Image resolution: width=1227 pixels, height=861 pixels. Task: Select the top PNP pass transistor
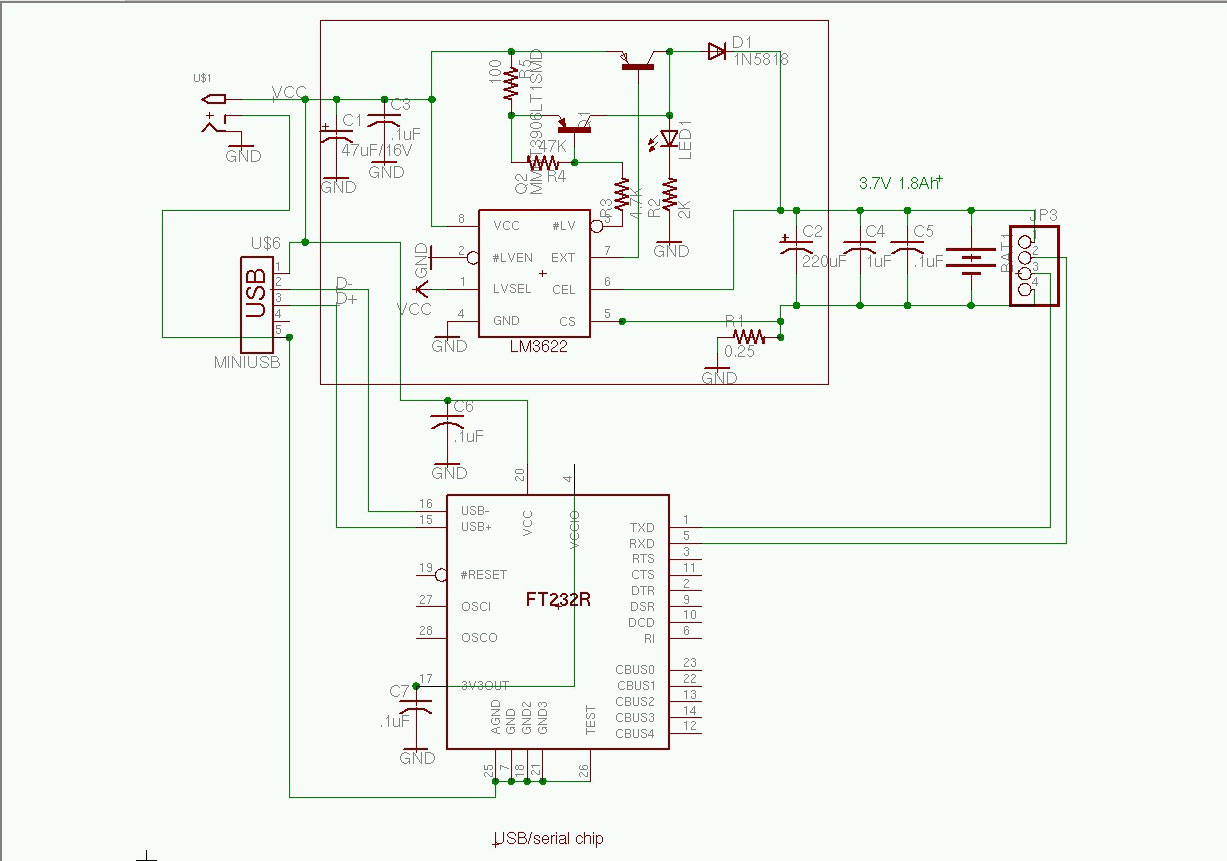[637, 60]
